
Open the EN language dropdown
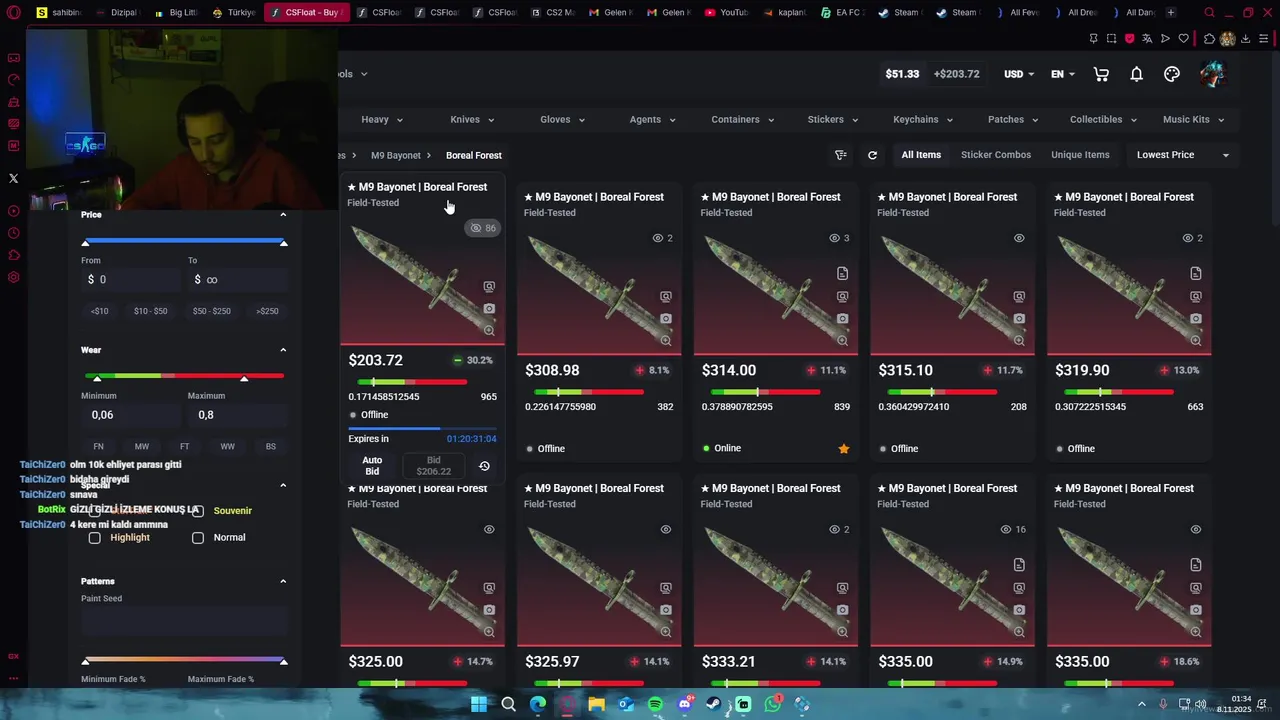(x=1062, y=74)
